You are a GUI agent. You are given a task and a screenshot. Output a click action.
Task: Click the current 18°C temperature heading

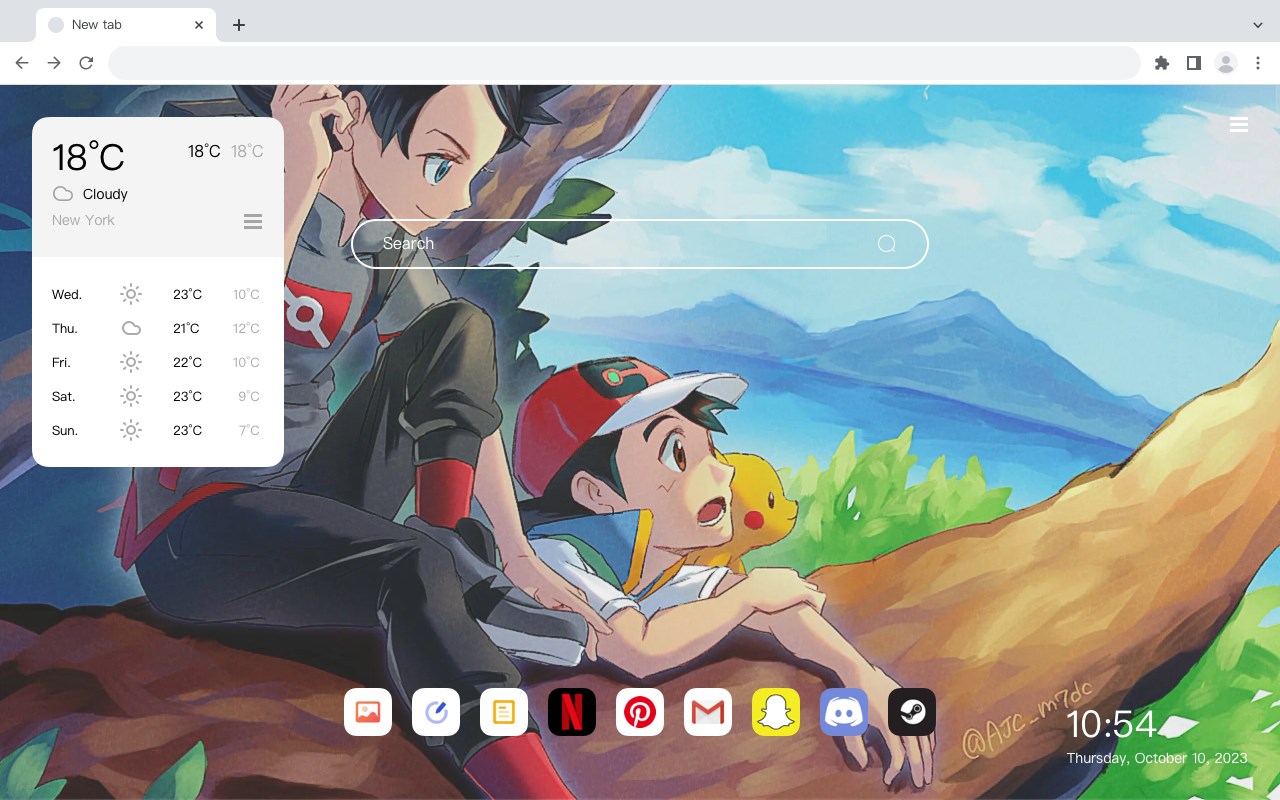[x=88, y=157]
